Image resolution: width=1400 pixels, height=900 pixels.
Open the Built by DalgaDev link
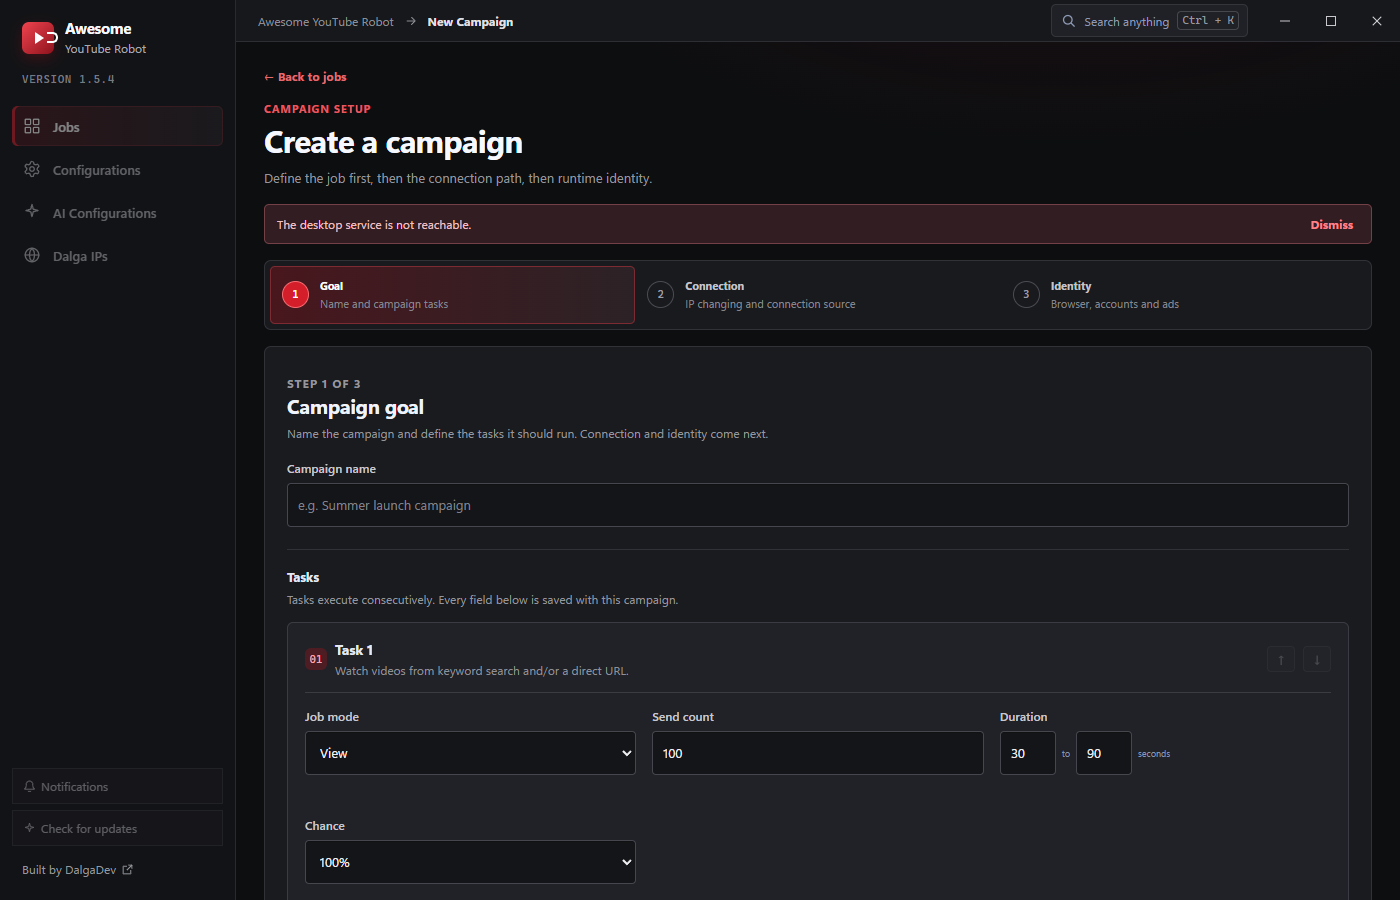77,870
